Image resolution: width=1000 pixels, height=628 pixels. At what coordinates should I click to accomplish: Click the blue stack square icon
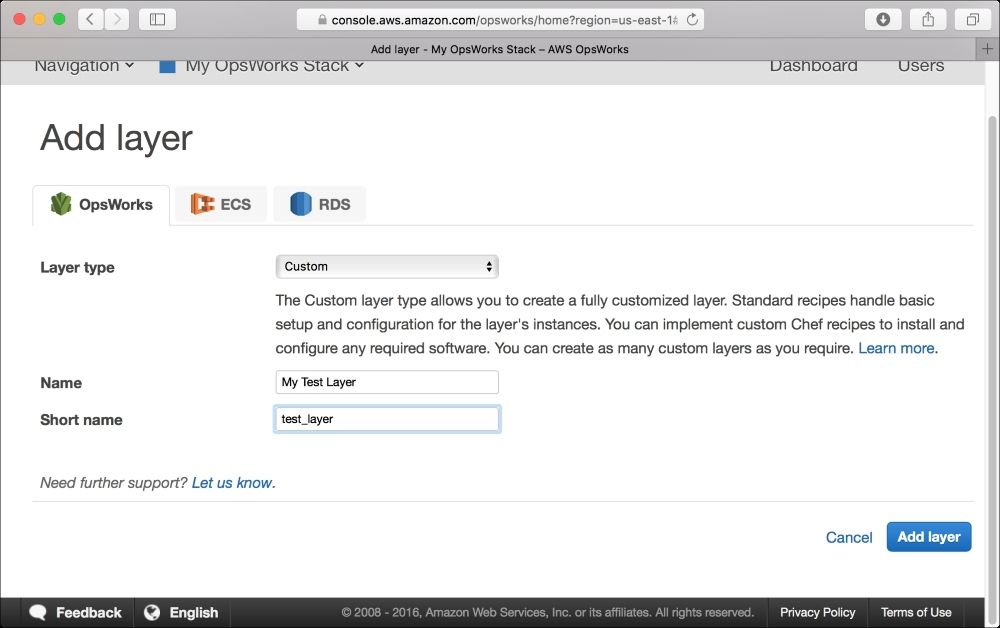[x=167, y=66]
